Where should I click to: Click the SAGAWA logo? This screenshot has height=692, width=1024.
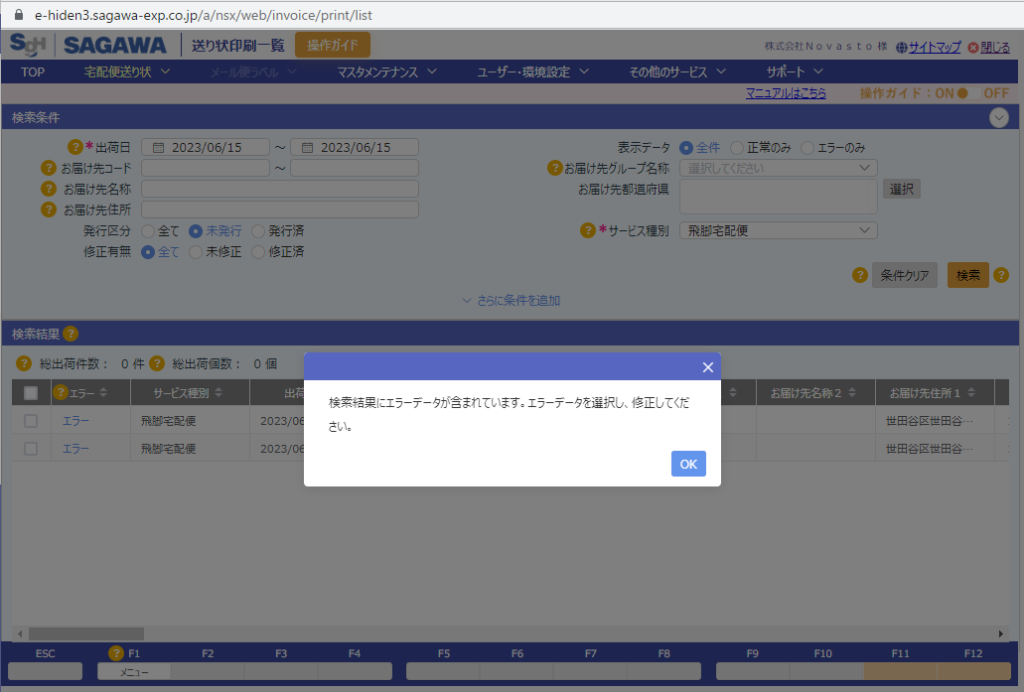point(115,45)
